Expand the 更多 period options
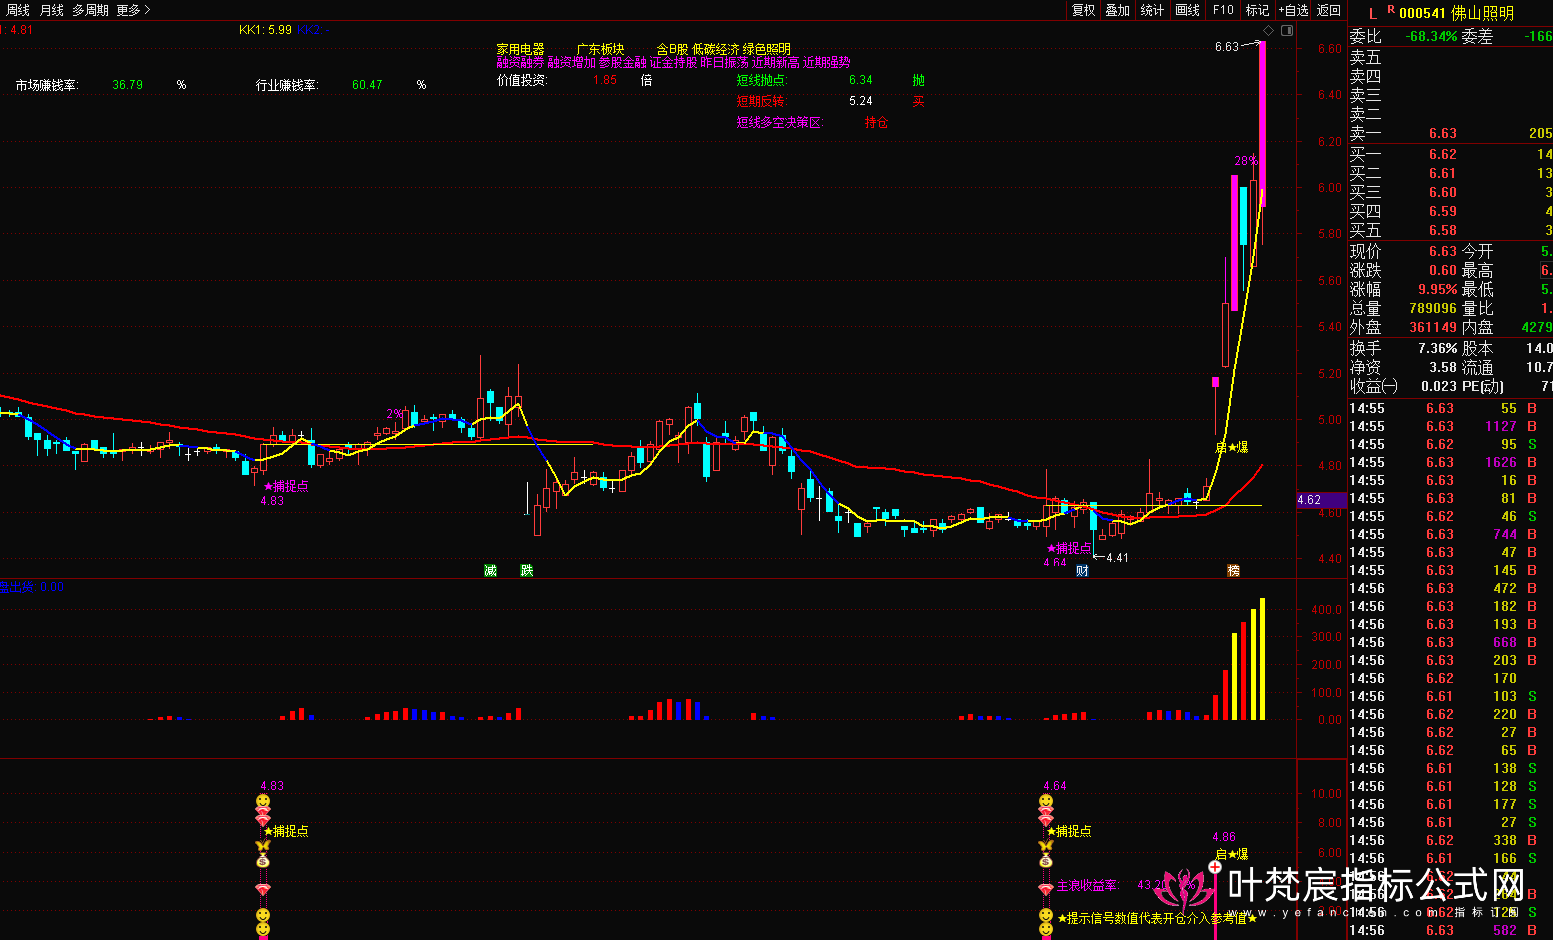 [133, 10]
